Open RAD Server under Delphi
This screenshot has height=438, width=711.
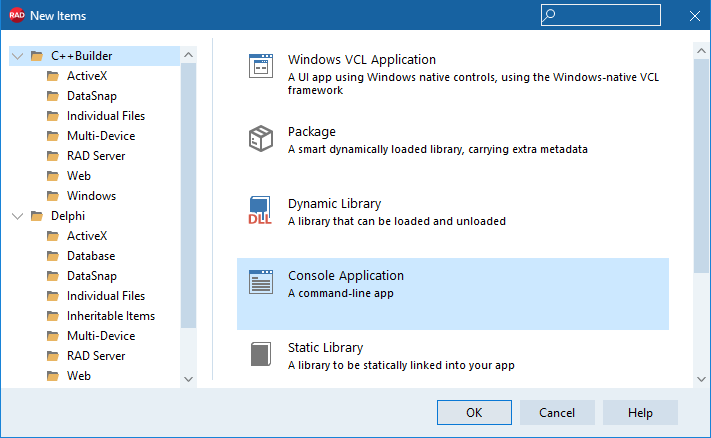pos(96,355)
